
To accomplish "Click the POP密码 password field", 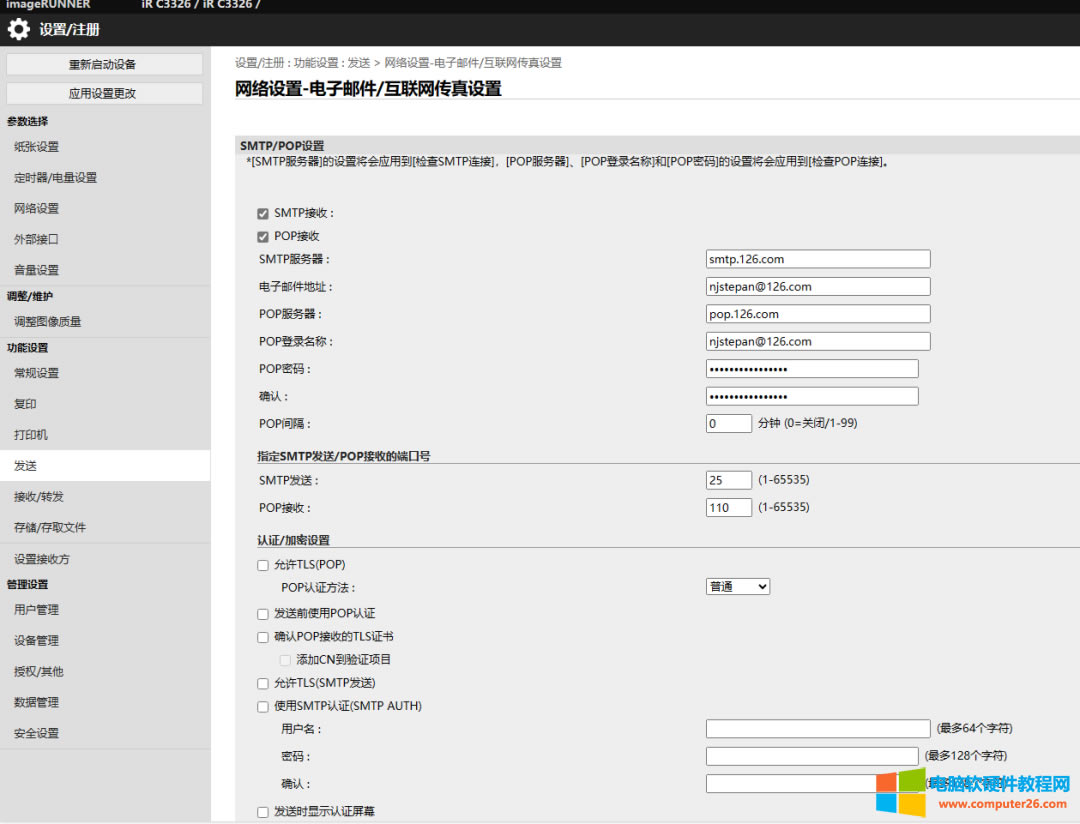I will click(x=811, y=369).
